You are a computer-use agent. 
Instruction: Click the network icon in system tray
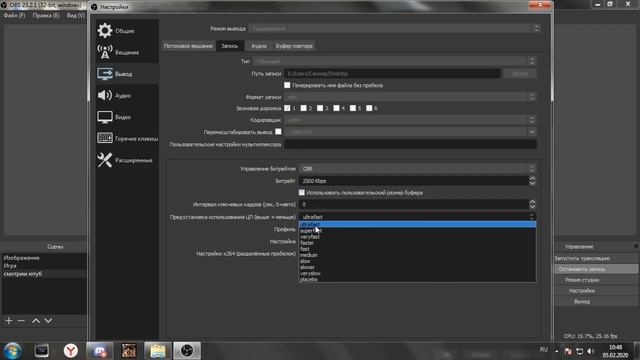point(579,351)
